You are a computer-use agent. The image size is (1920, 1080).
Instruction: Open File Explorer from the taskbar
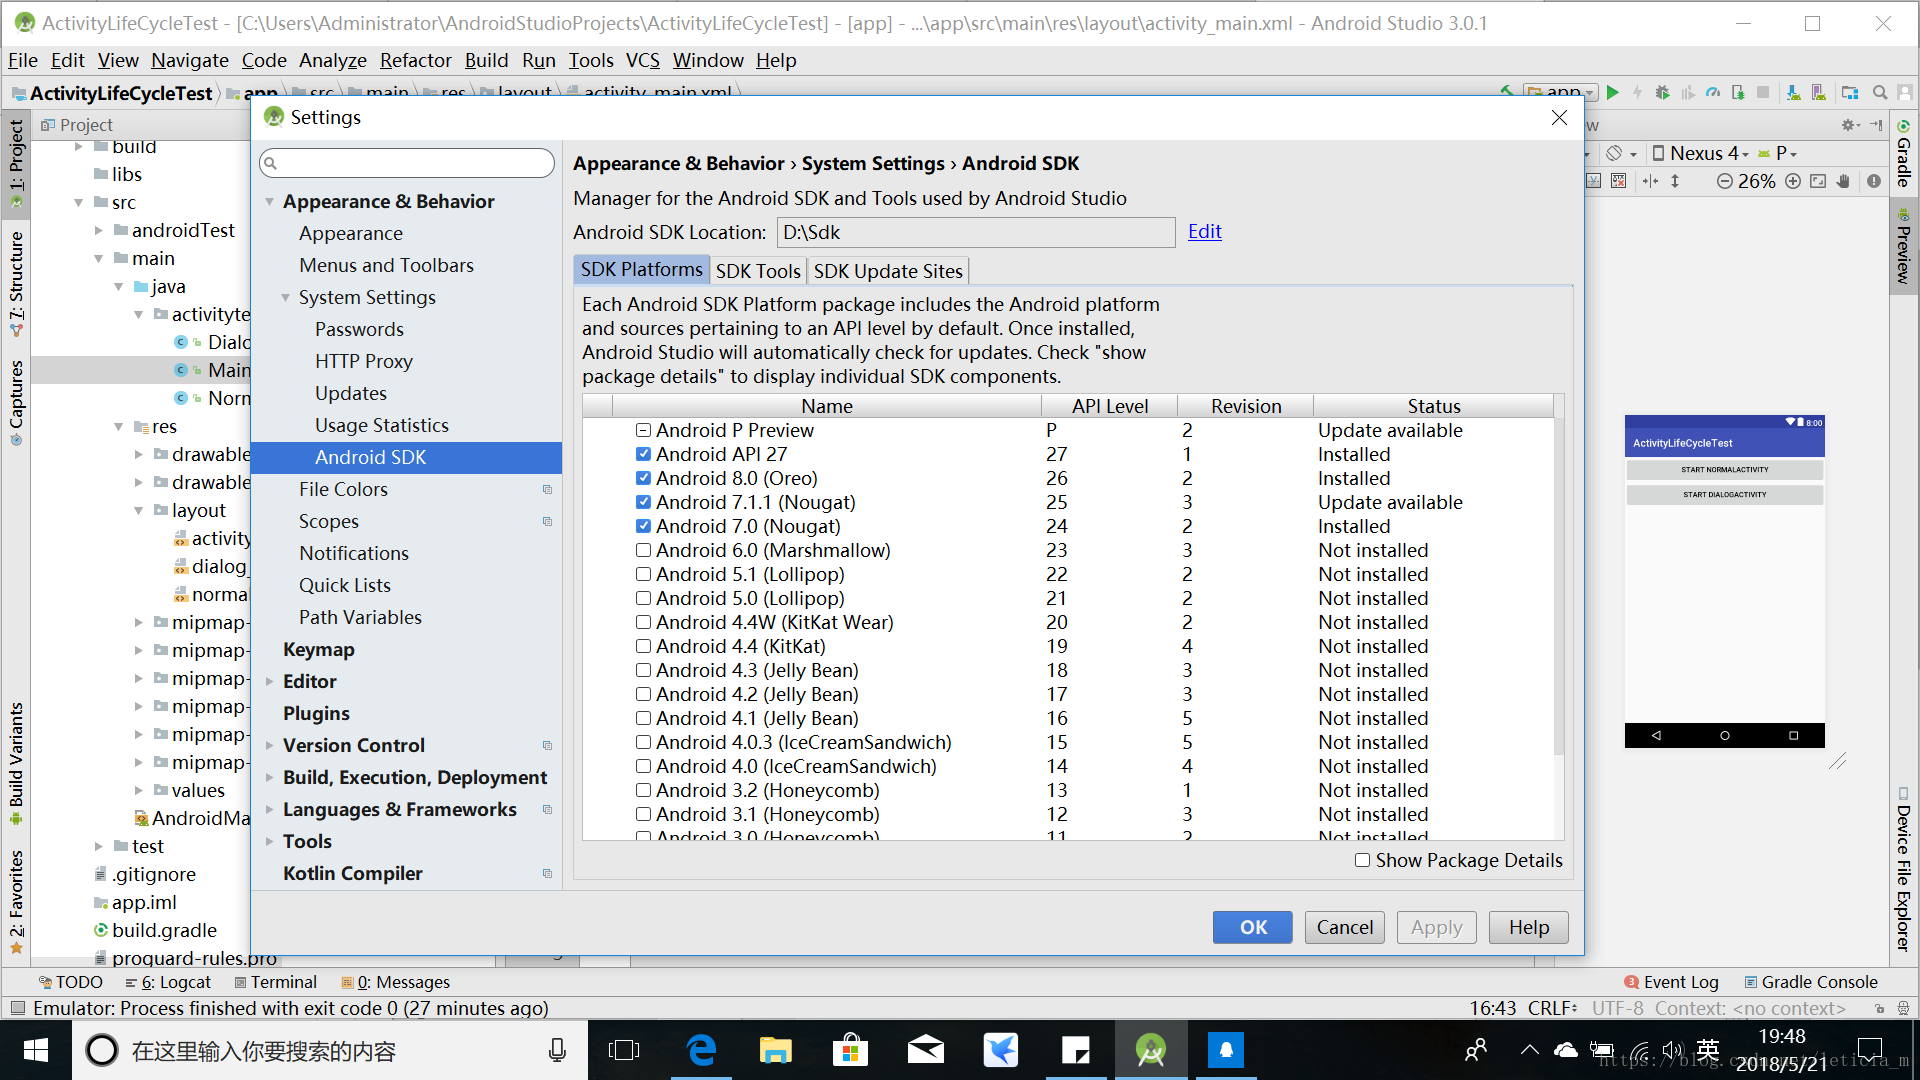[775, 1050]
